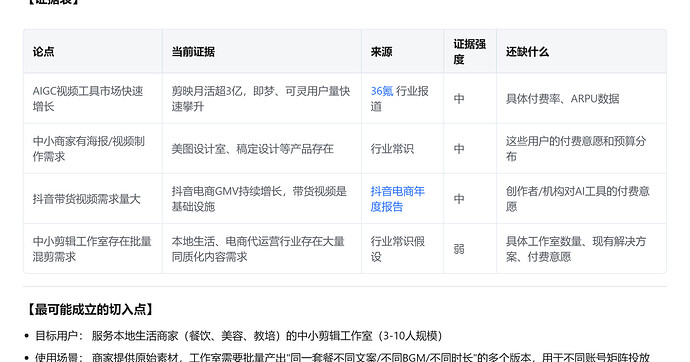
Task: Open the 抖音电商年度报告 link
Action: 397,199
